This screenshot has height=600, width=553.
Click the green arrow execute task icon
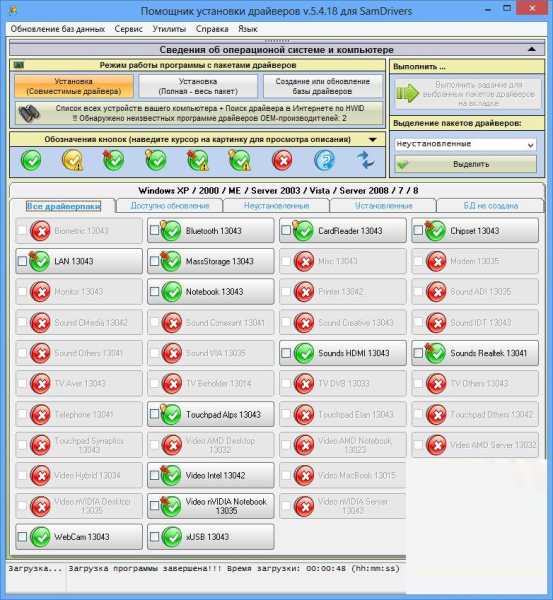click(408, 93)
